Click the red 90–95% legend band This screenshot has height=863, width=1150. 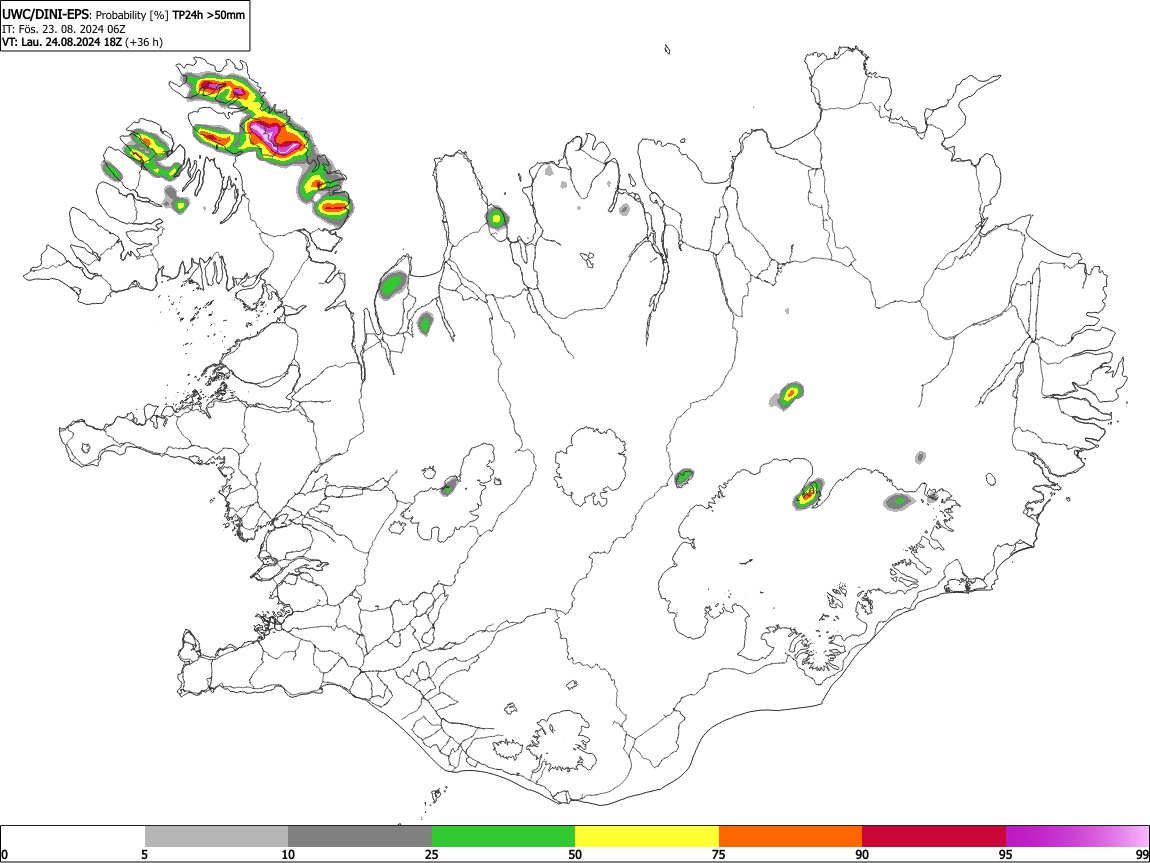click(934, 837)
